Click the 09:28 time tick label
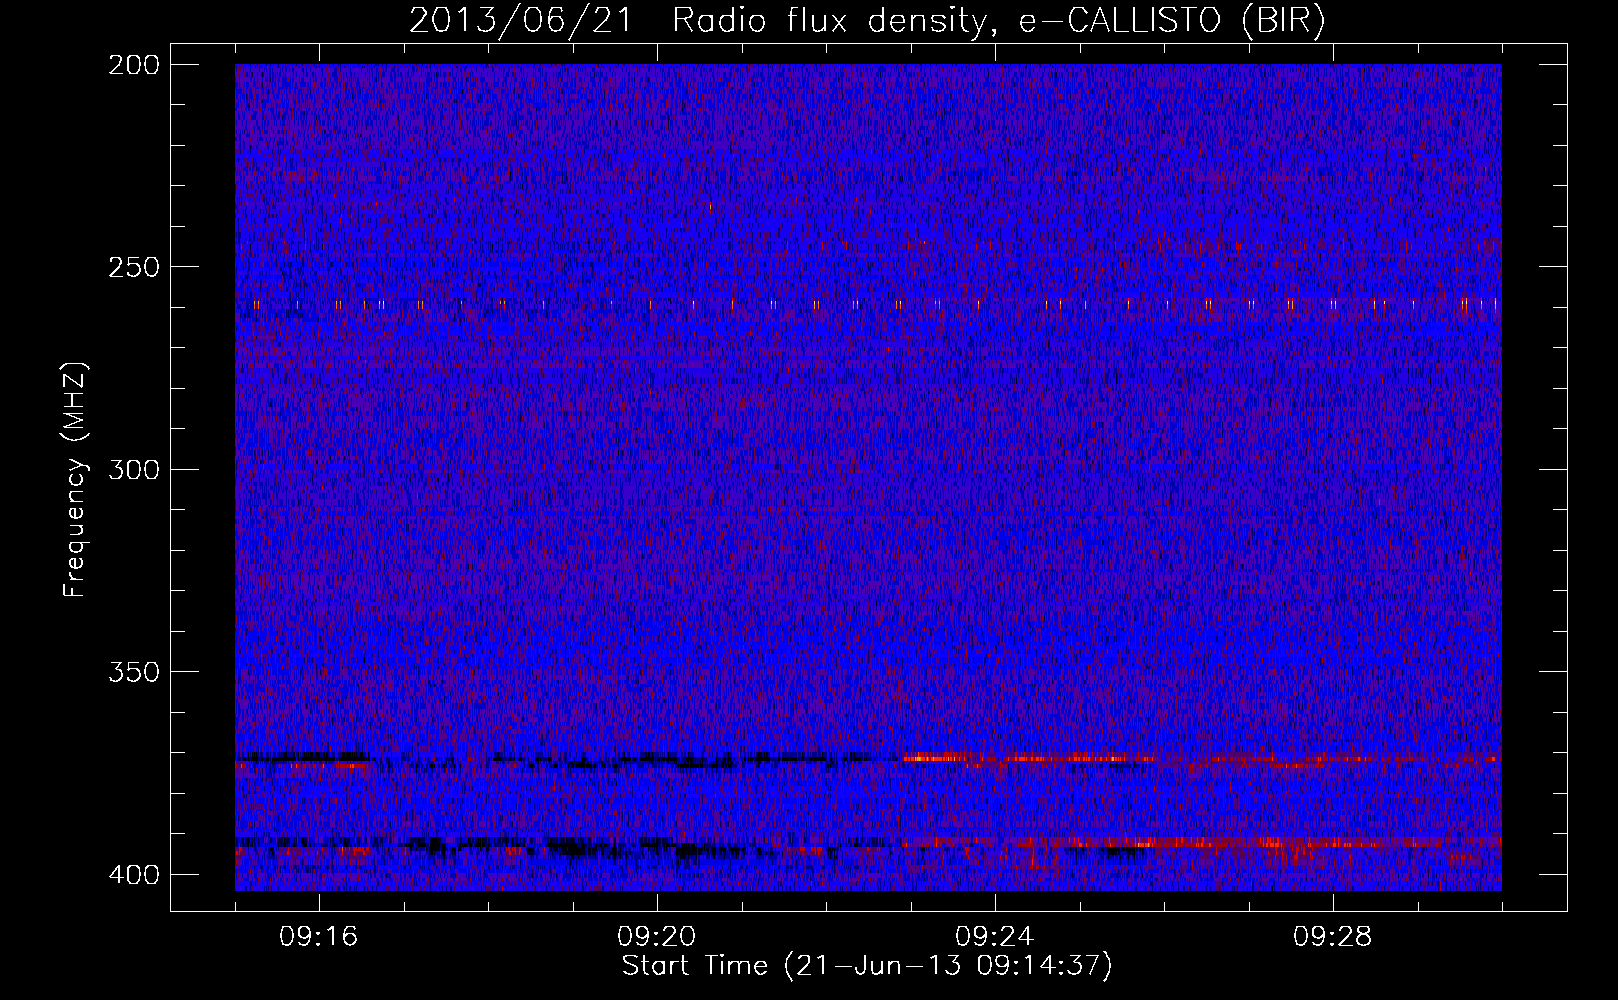The width and height of the screenshot is (1618, 1000). 1333,937
